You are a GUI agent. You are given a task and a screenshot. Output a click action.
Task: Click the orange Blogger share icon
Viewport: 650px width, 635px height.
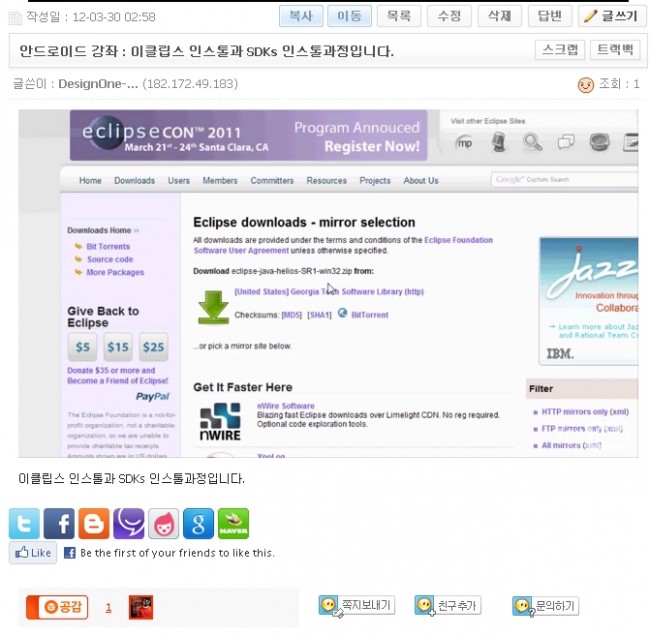pyautogui.click(x=94, y=524)
